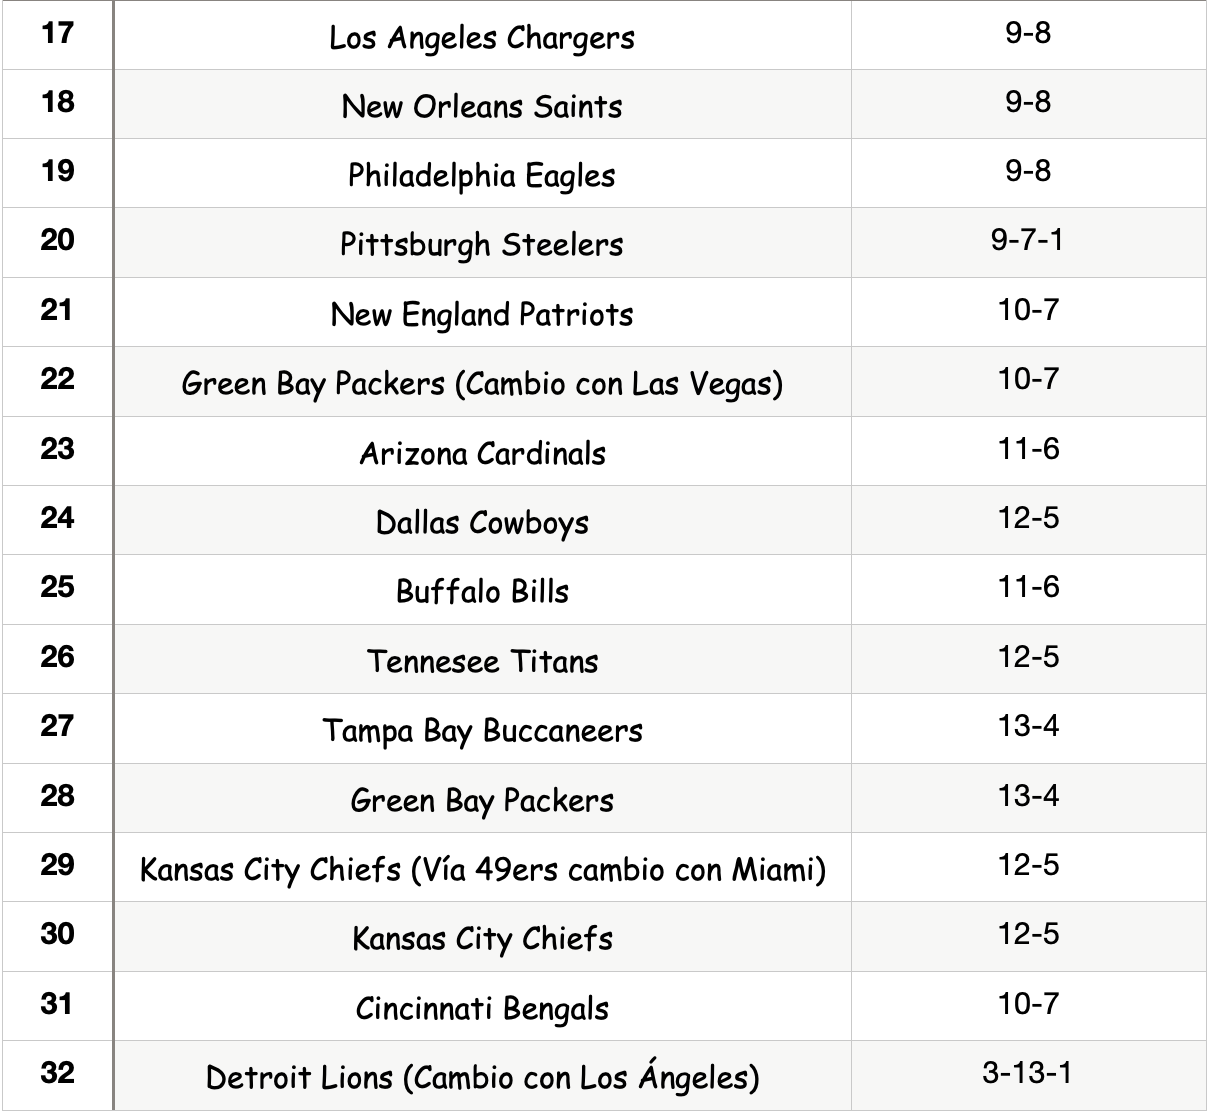Click the Tampa Bay Buccaneers cell

tap(482, 730)
